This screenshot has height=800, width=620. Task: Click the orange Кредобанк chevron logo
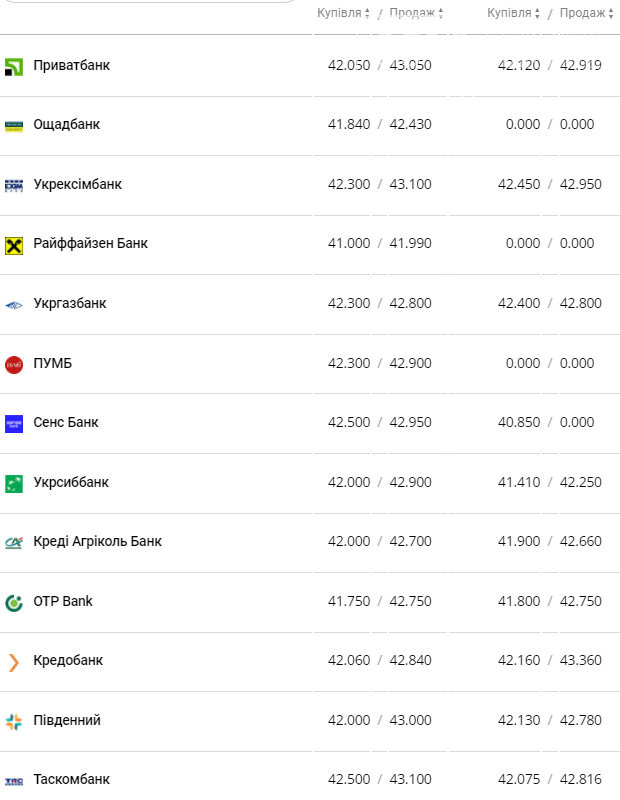[x=14, y=661]
